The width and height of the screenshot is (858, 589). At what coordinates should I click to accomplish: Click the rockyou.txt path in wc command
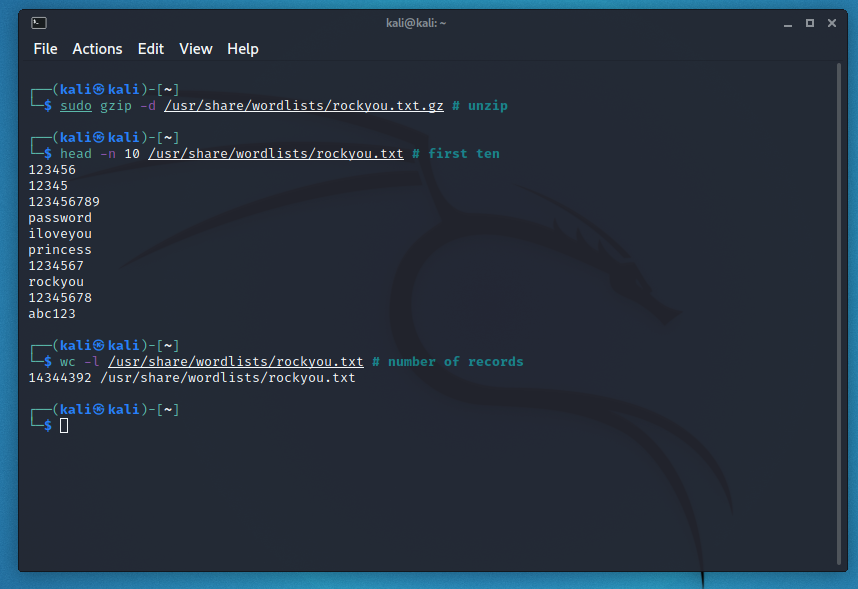pos(236,362)
